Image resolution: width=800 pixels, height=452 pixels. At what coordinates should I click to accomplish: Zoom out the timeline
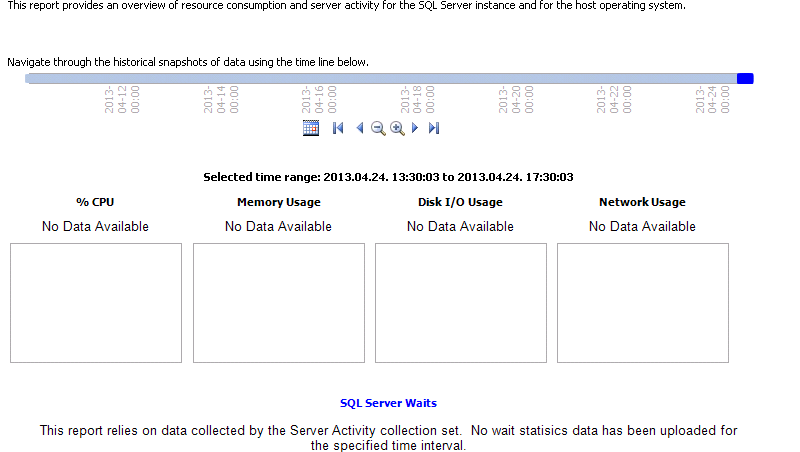click(x=378, y=128)
